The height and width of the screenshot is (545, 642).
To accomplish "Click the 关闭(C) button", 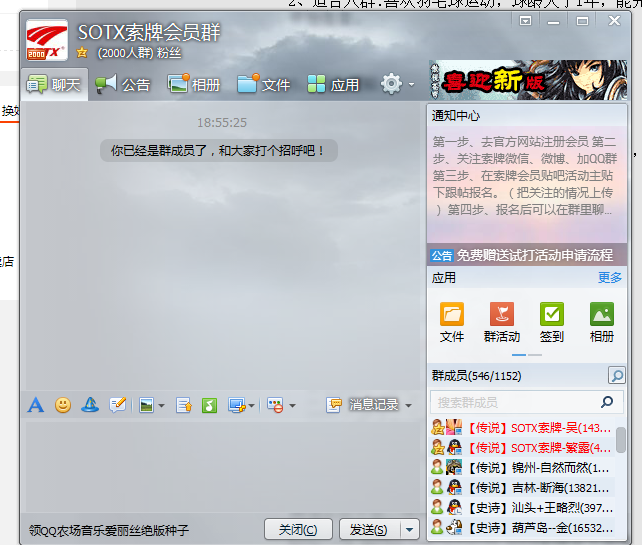I will click(x=298, y=530).
